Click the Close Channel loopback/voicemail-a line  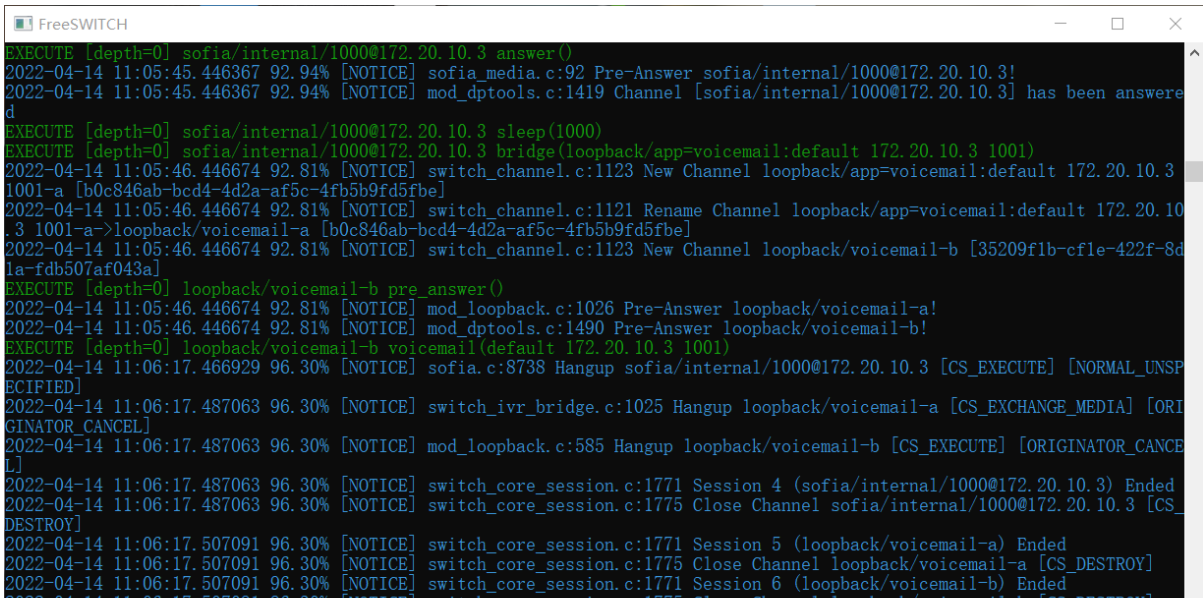coord(579,564)
